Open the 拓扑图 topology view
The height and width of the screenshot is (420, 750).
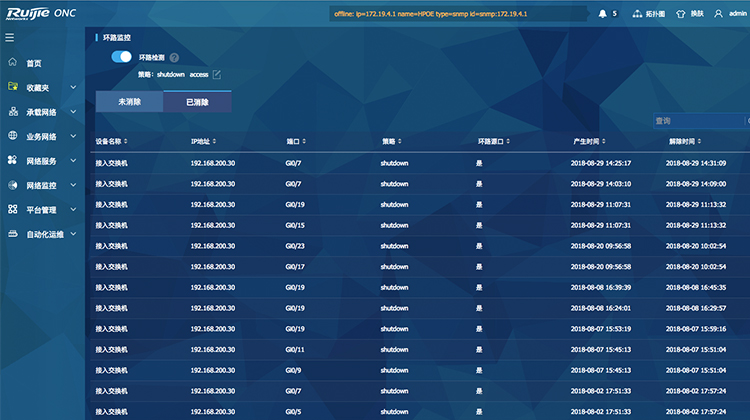click(x=650, y=14)
